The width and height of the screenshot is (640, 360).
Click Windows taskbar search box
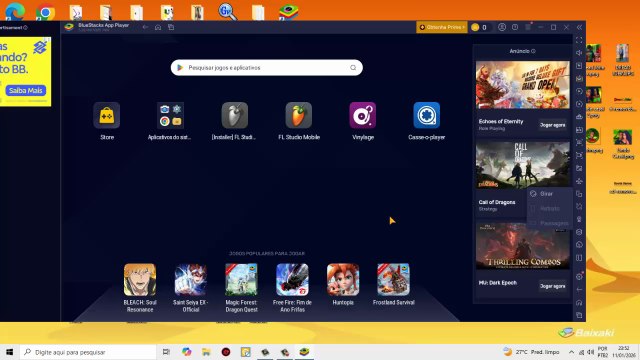tap(88, 352)
